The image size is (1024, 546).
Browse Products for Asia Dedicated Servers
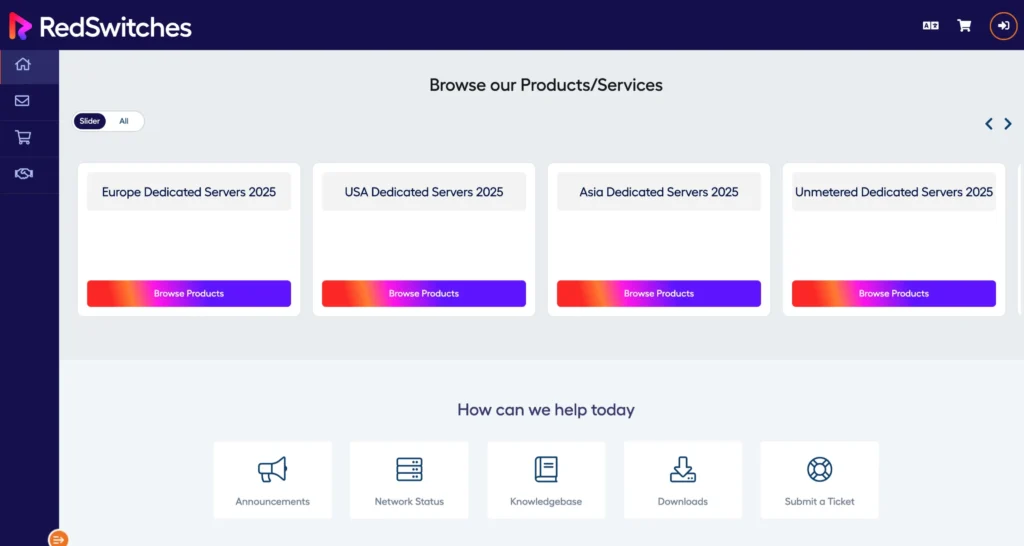(659, 293)
